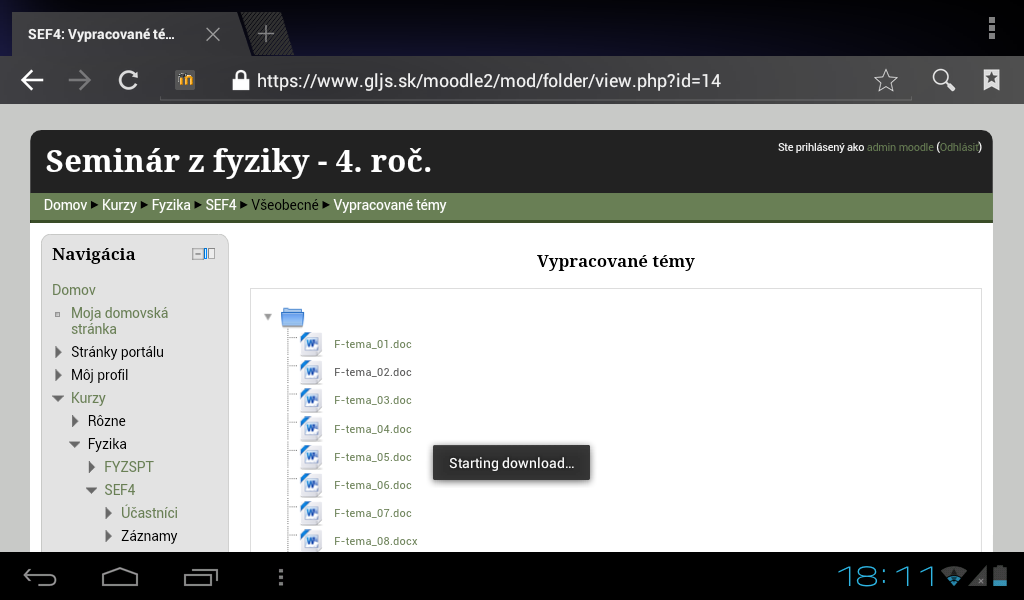Click Word icon of F-tema_06.doc
The height and width of the screenshot is (600, 1024).
point(311,484)
